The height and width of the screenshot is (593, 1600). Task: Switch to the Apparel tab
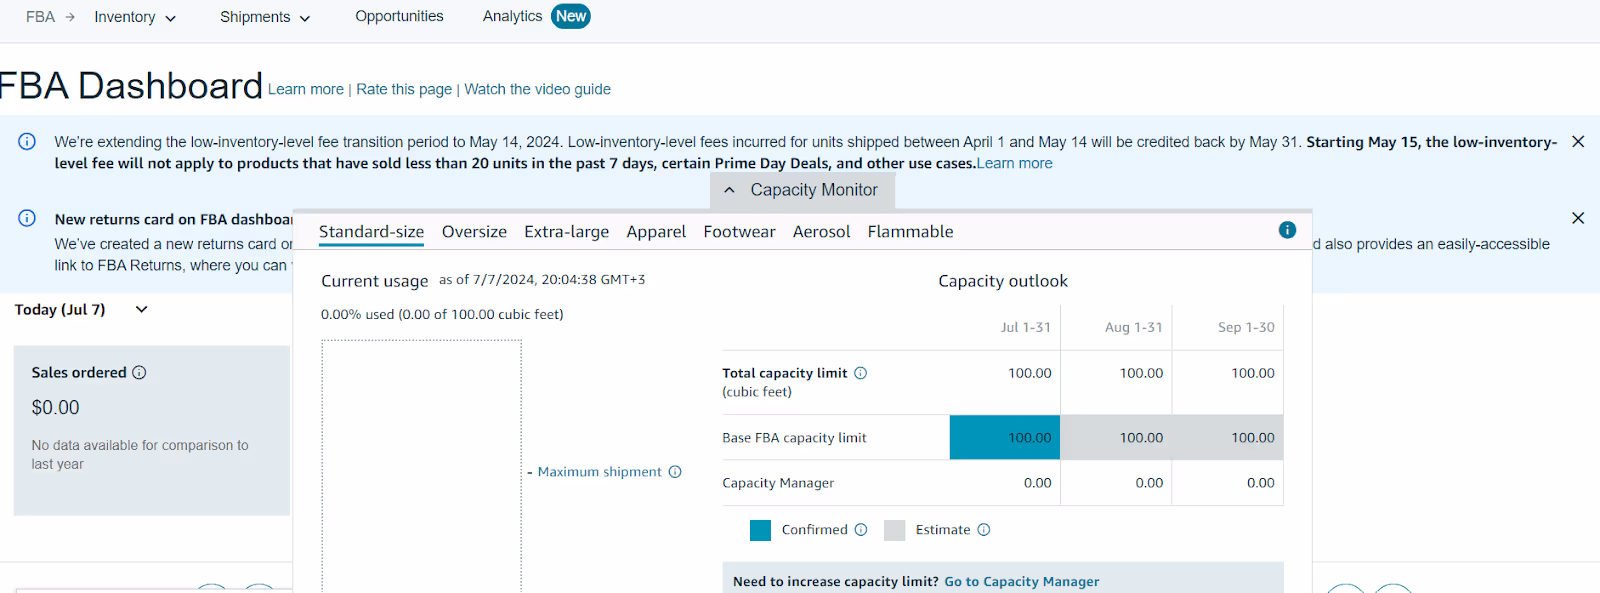656,231
